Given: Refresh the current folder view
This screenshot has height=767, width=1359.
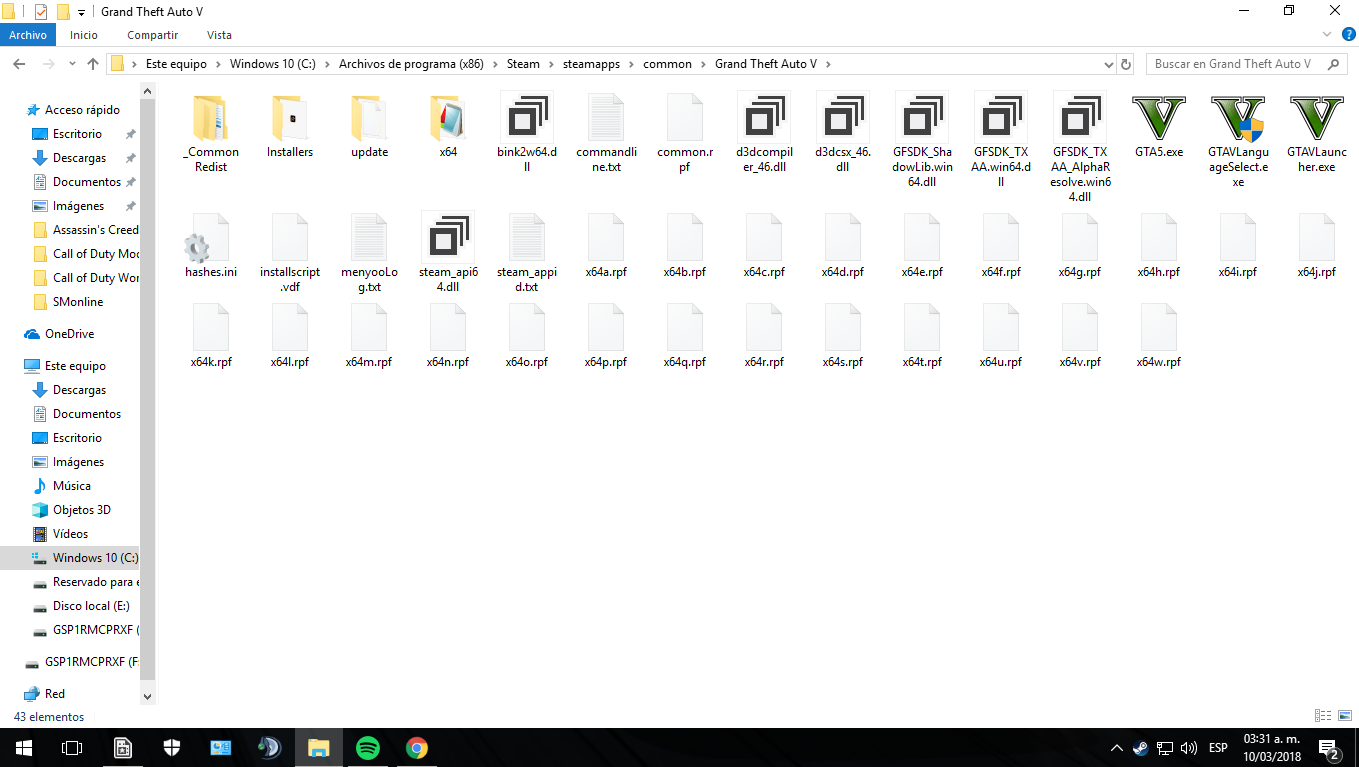Looking at the screenshot, I should (1126, 64).
